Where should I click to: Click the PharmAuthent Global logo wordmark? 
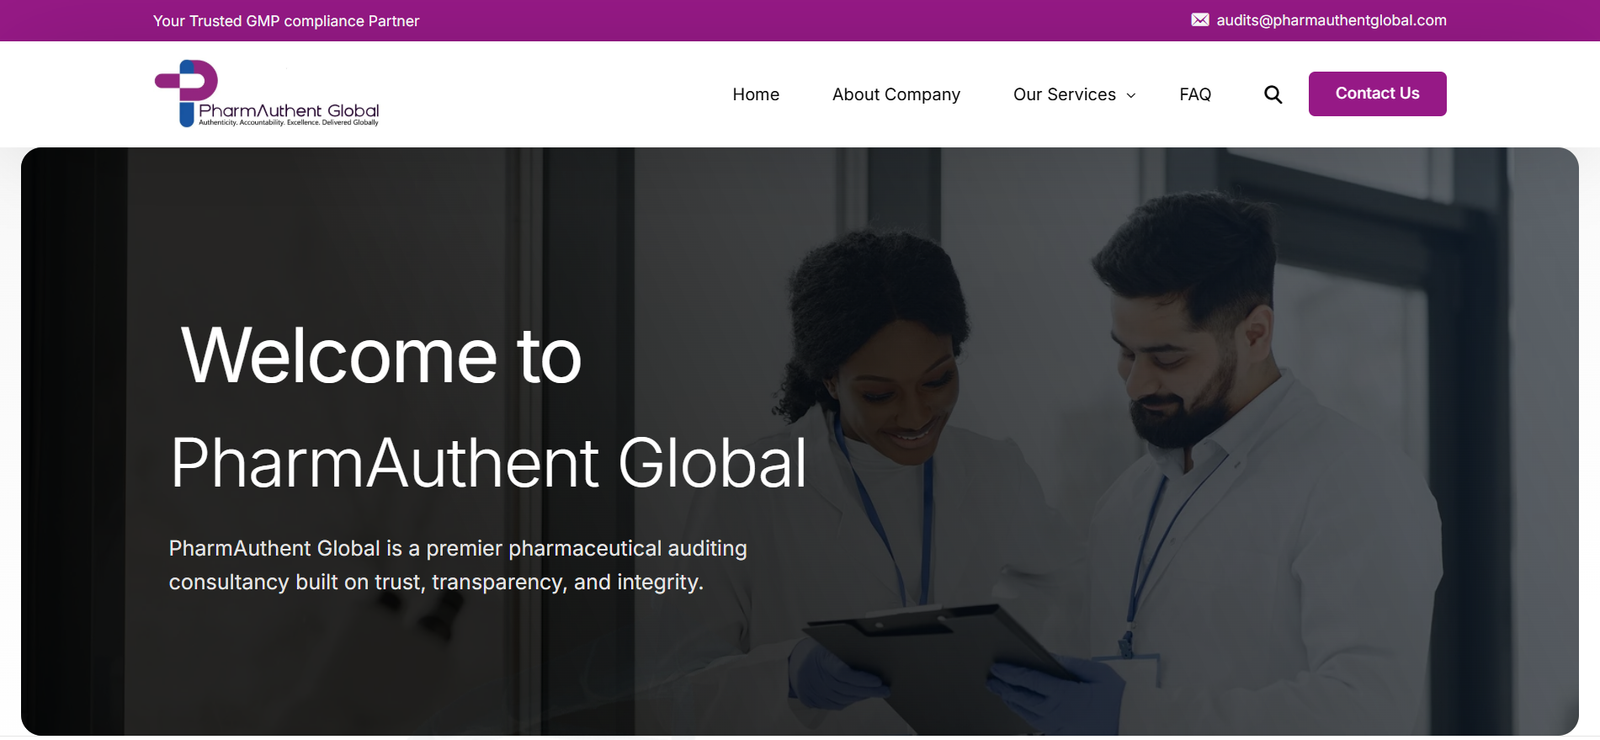289,110
